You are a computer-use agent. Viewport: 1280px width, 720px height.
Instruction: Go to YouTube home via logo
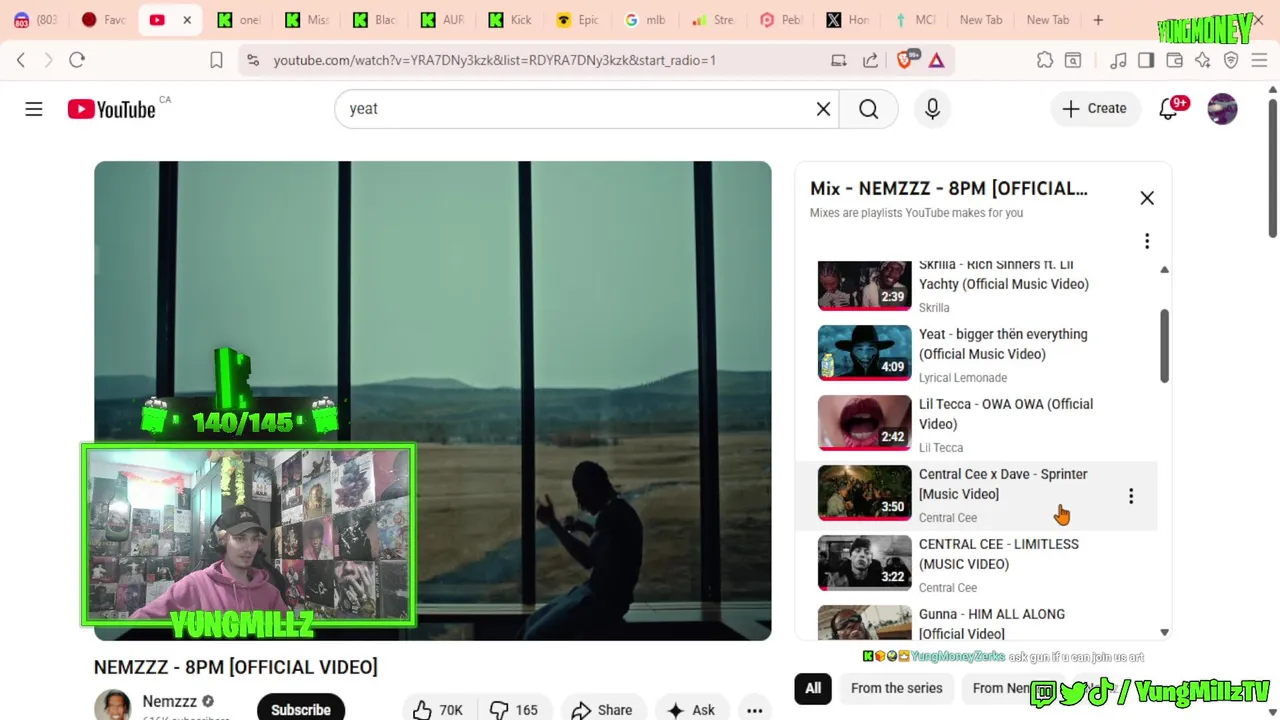tap(112, 109)
